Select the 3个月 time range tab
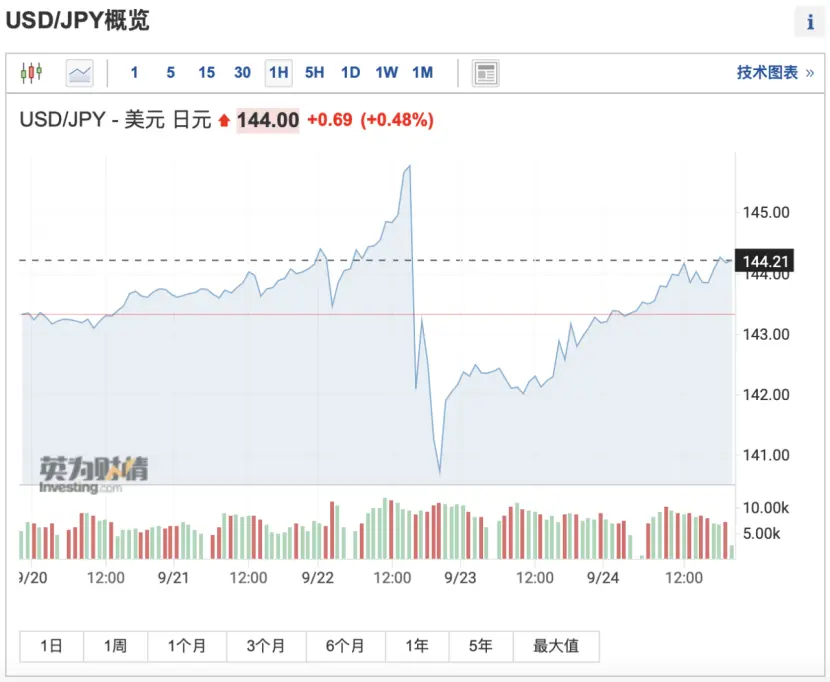Viewport: 830px width, 682px height. [x=266, y=646]
